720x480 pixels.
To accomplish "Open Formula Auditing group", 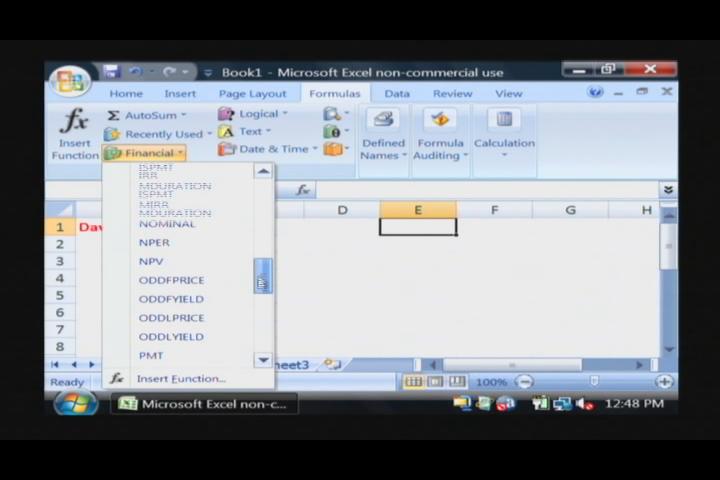I will pos(440,135).
